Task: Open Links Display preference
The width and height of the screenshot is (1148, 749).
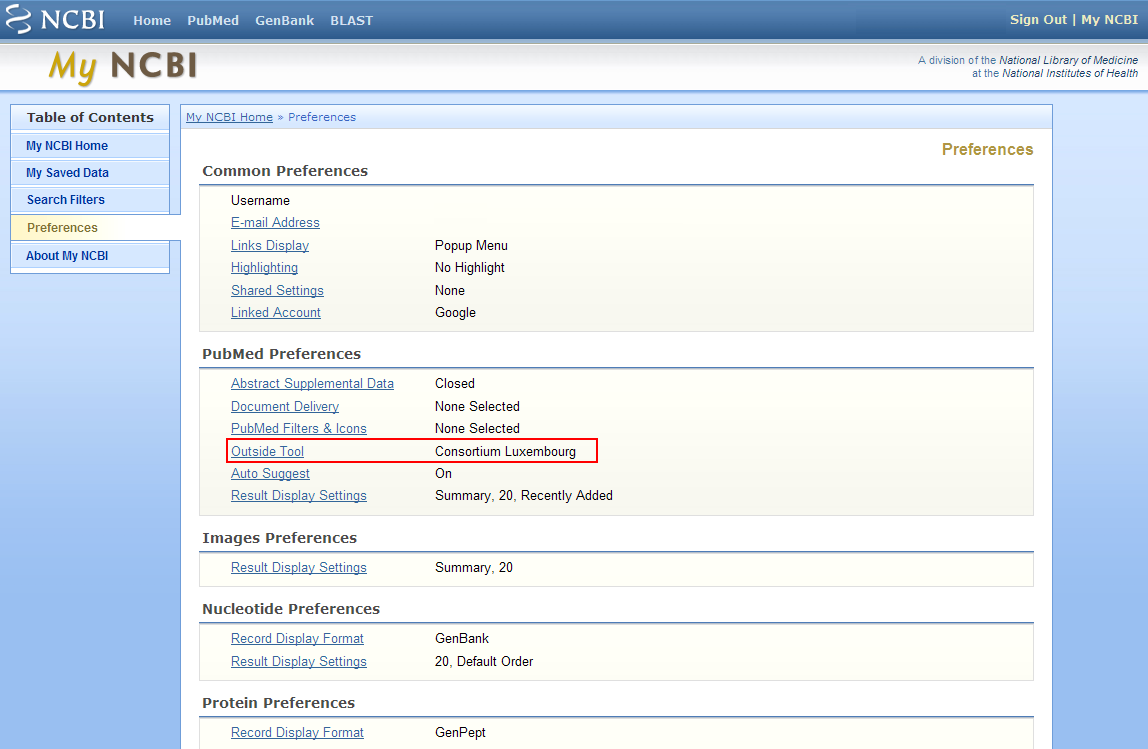Action: coord(270,245)
